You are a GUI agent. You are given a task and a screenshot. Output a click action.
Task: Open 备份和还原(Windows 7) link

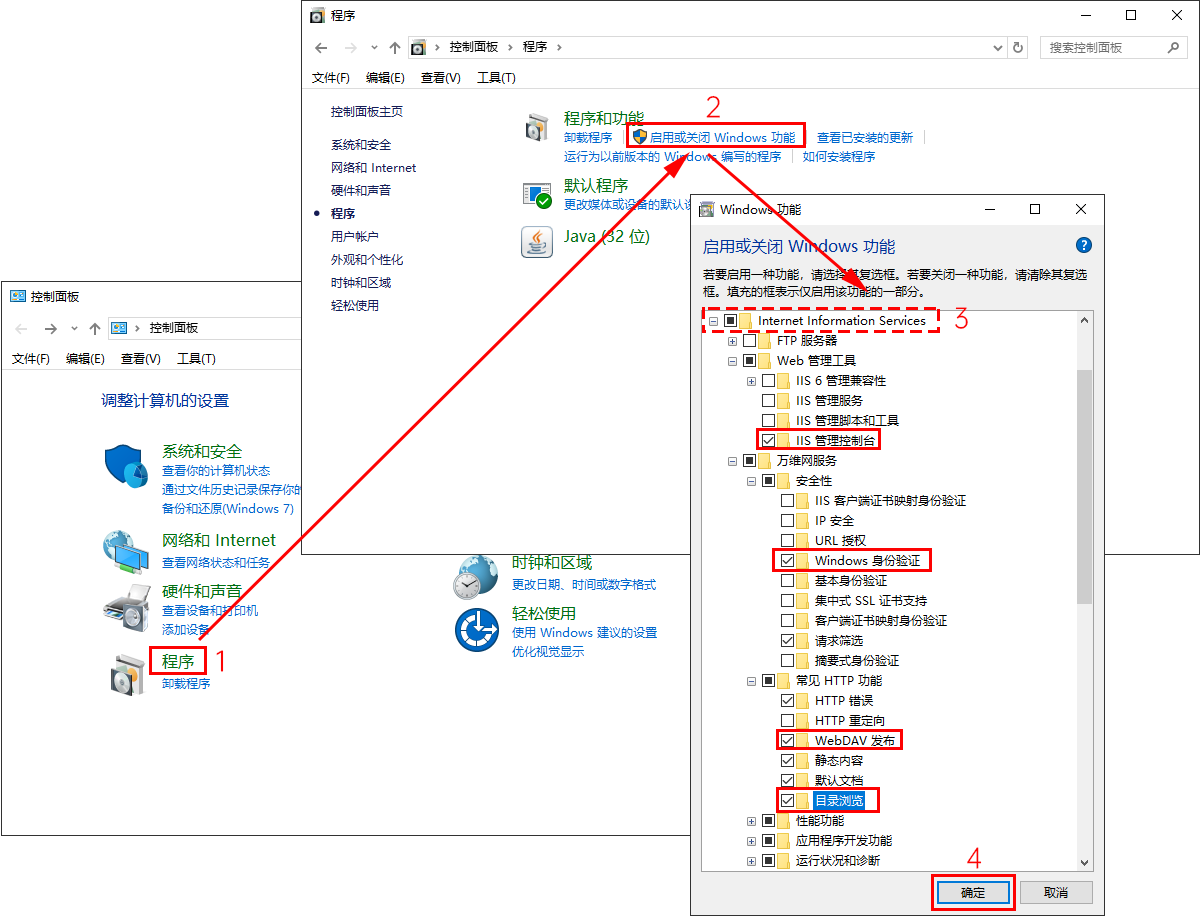pos(228,508)
